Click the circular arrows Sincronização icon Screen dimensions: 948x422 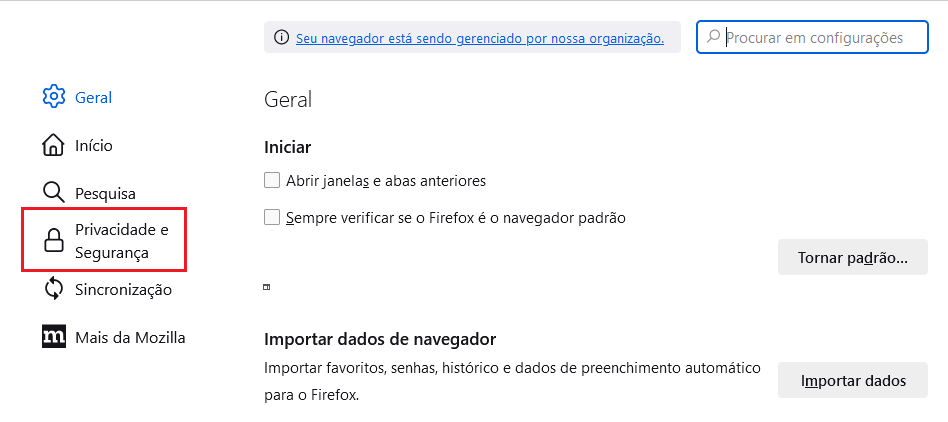[54, 289]
